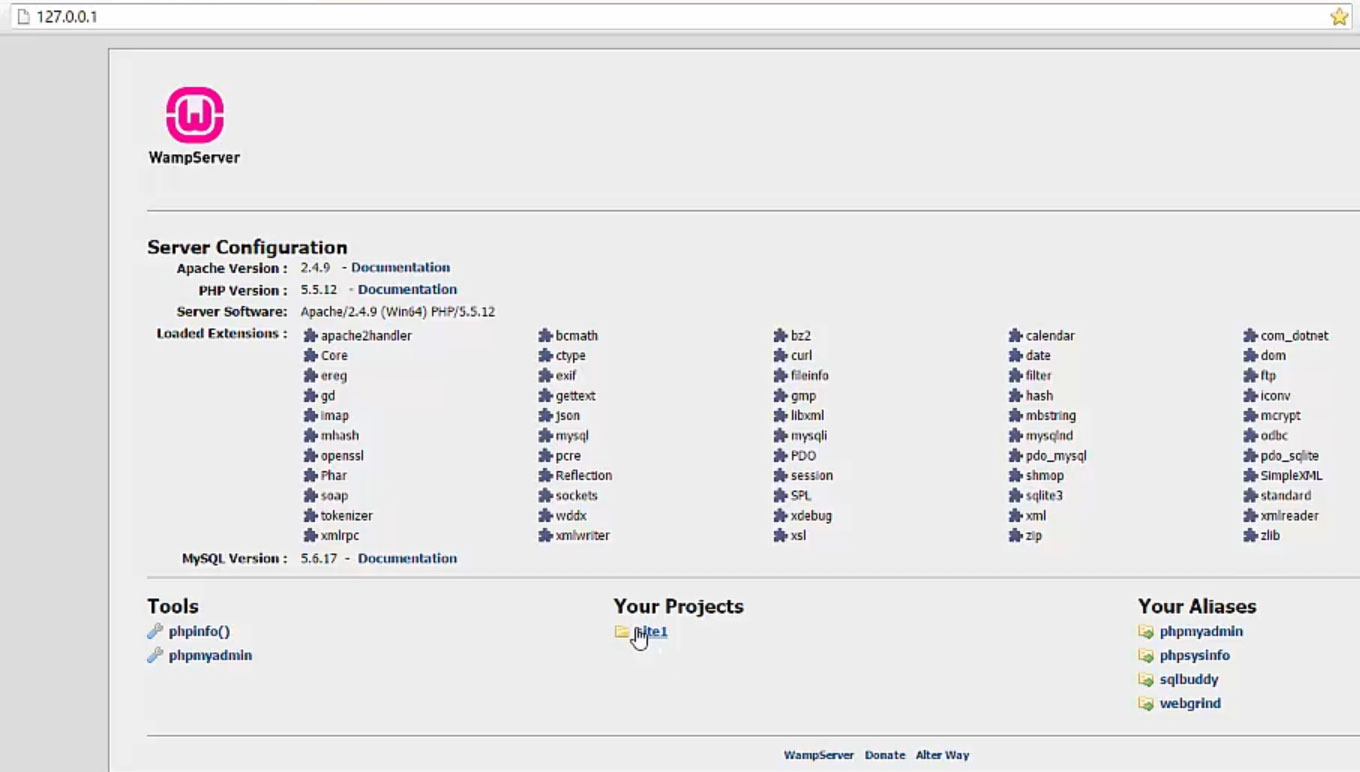Click the puzzle icon beside xdebug
Screen dimensions: 1360x772
coord(781,516)
